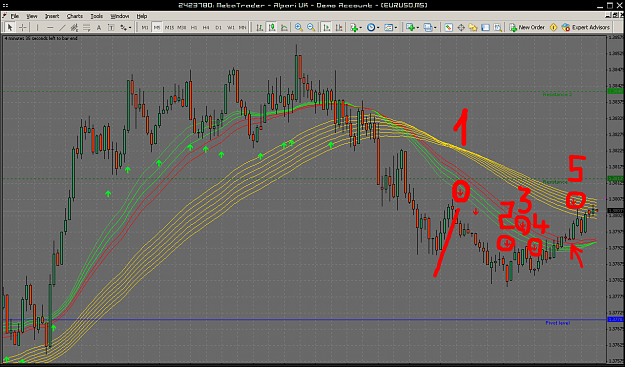
Task: Toggle chart Auto Scroll
Action: [x=326, y=27]
